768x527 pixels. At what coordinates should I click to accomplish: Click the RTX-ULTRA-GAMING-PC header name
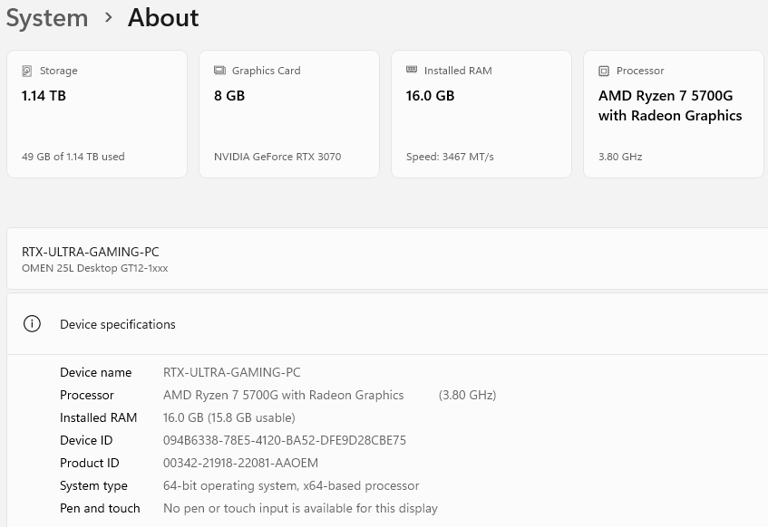pos(91,252)
